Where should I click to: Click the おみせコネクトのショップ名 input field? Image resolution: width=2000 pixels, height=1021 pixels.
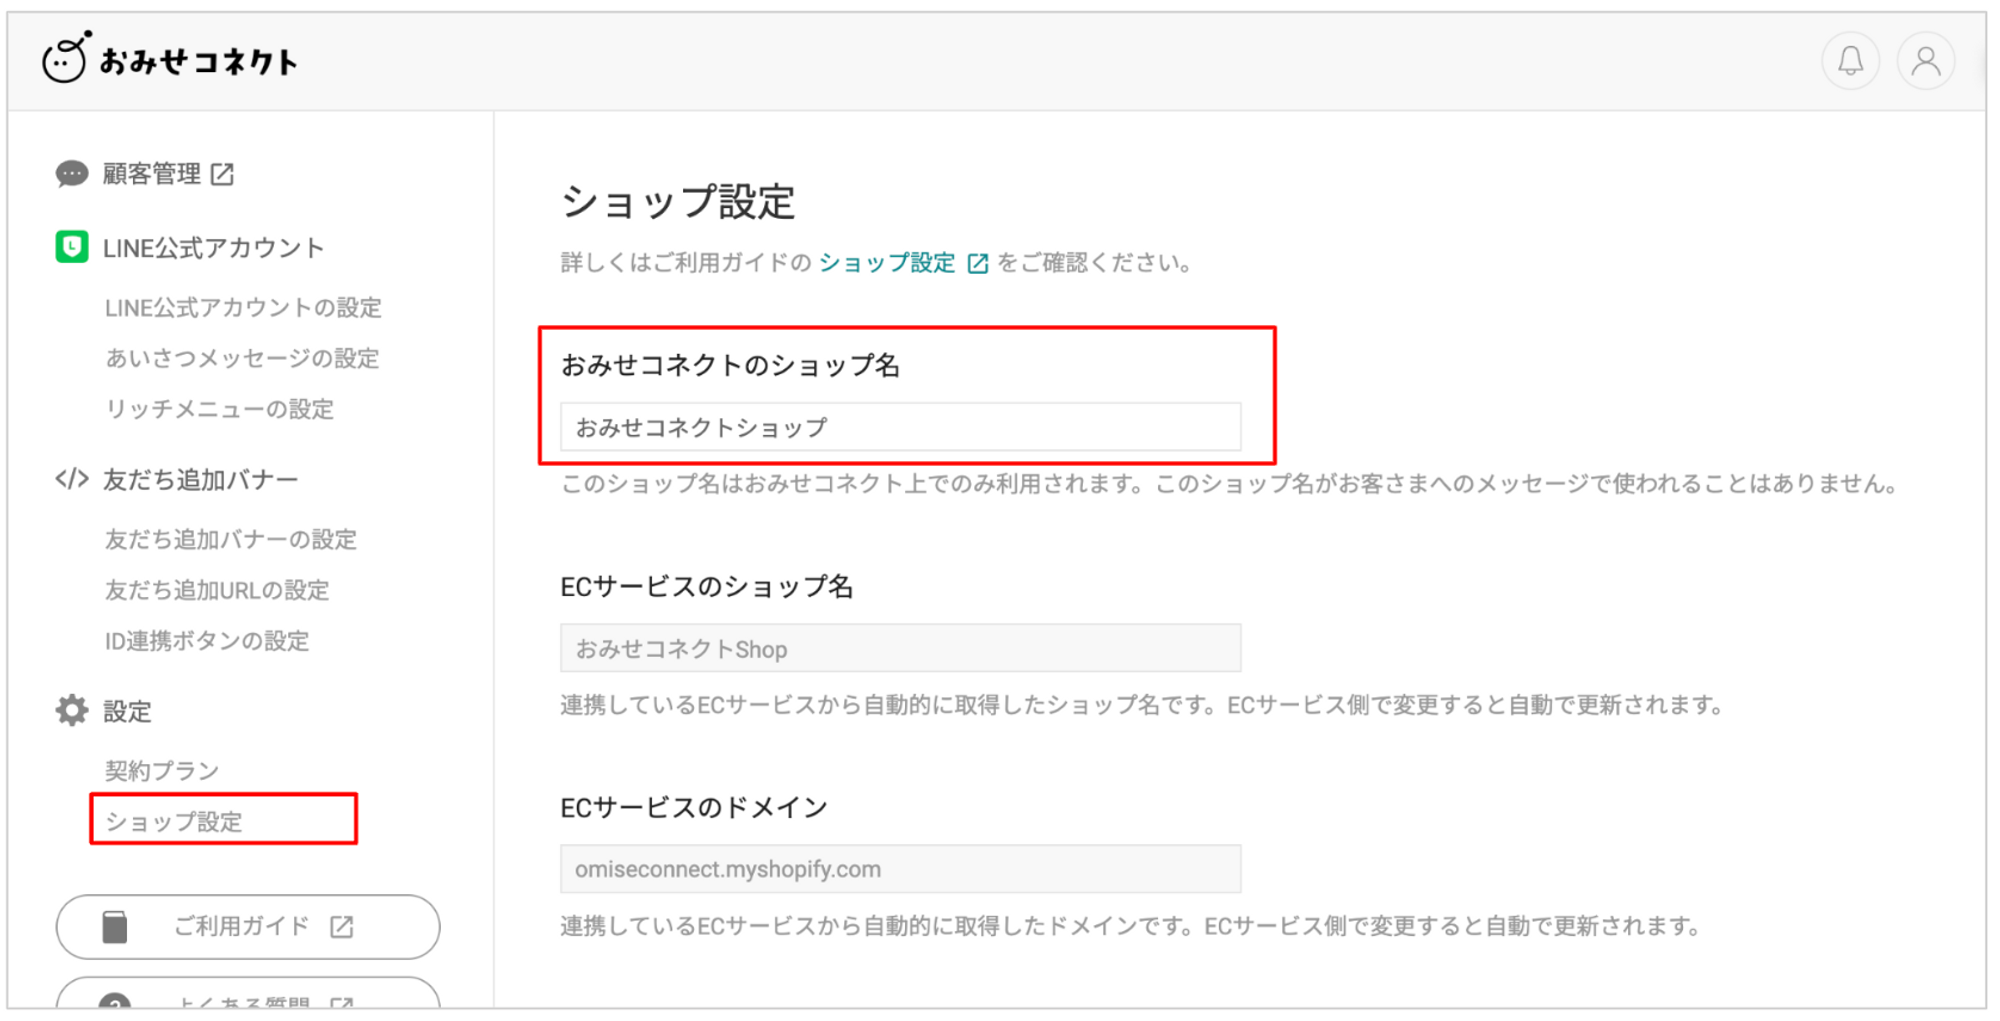[900, 427]
